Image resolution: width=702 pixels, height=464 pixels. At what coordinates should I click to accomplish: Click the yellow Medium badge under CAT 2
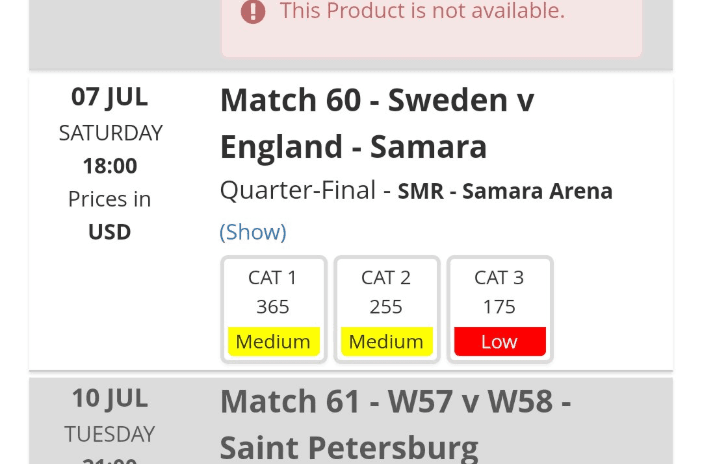pos(386,342)
